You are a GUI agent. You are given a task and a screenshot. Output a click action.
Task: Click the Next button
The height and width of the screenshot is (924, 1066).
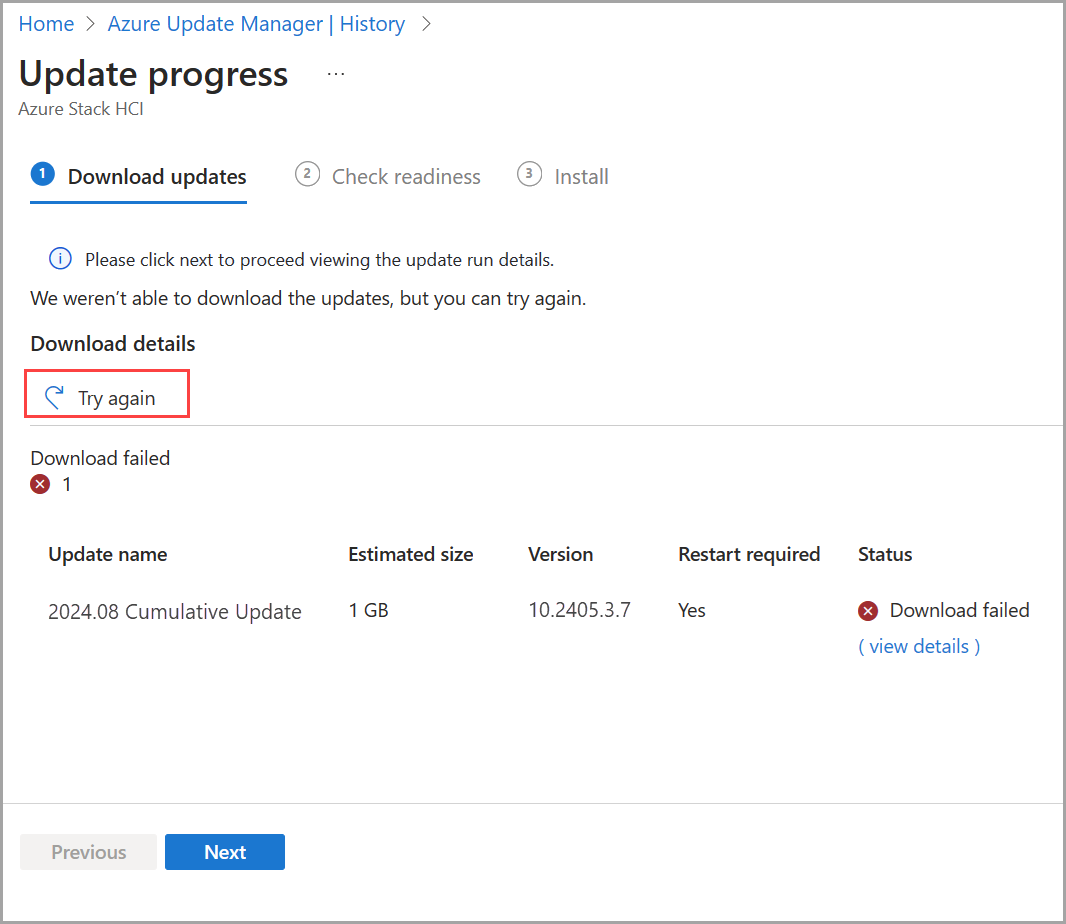225,852
